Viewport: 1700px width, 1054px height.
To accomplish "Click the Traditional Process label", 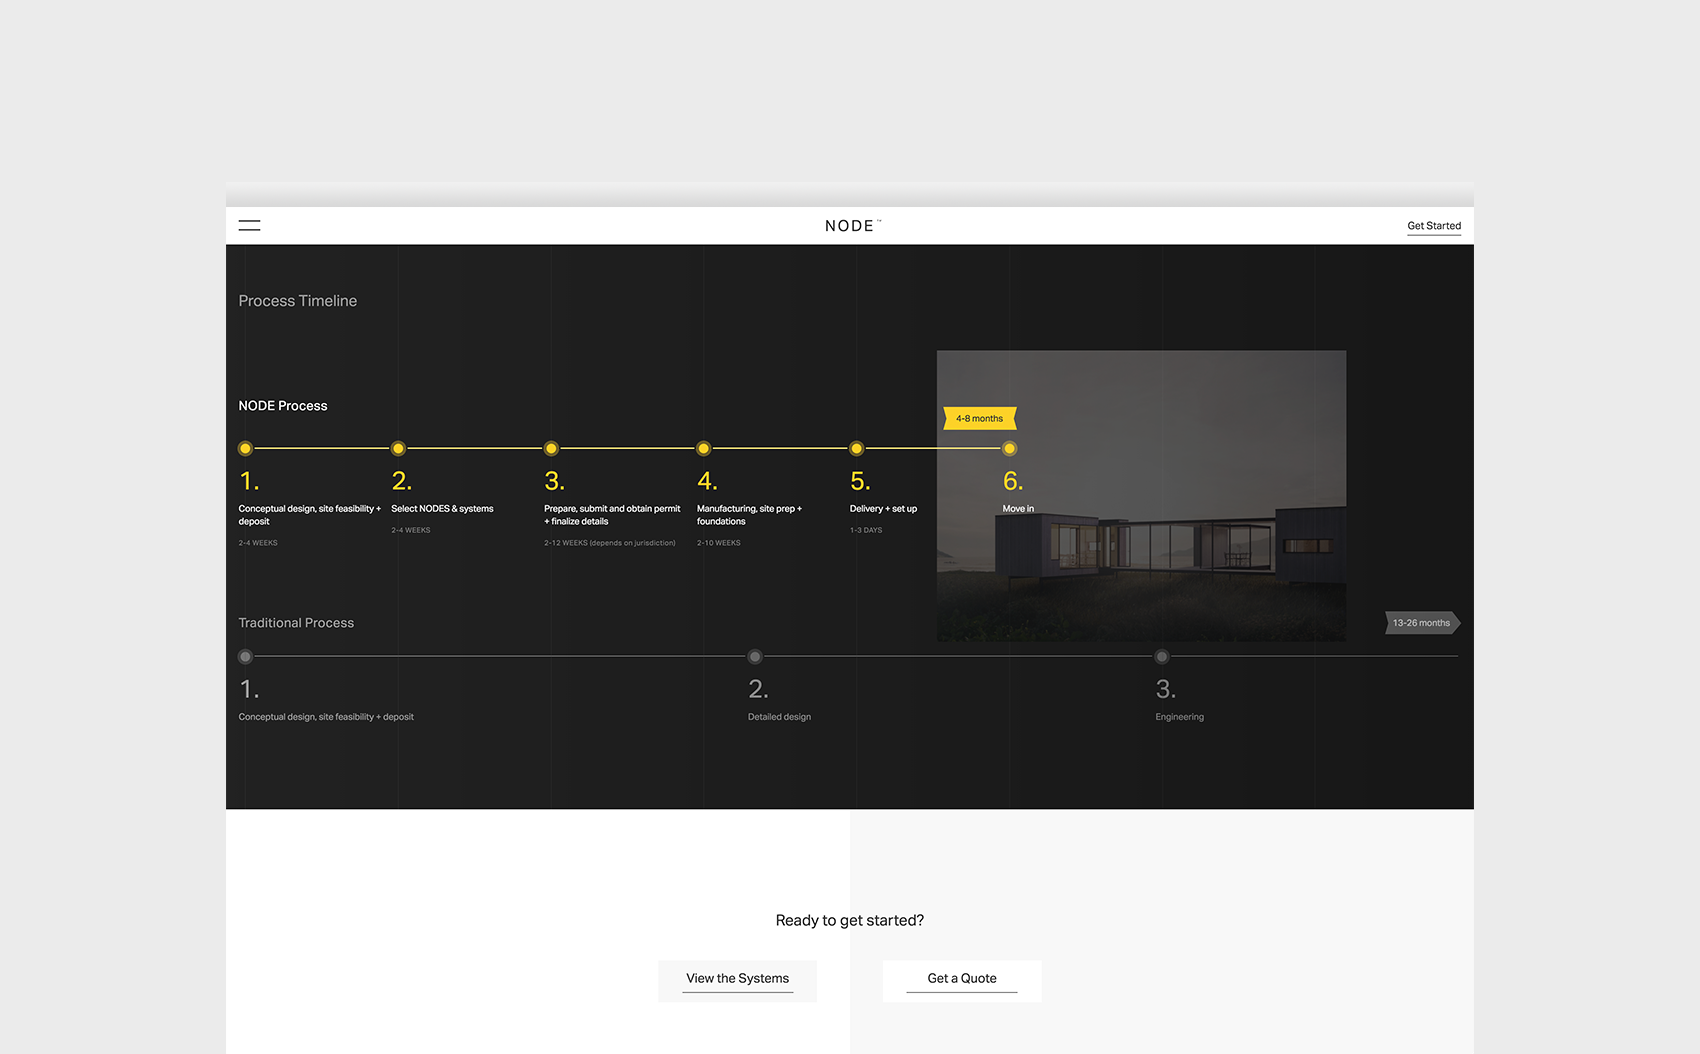I will 296,623.
